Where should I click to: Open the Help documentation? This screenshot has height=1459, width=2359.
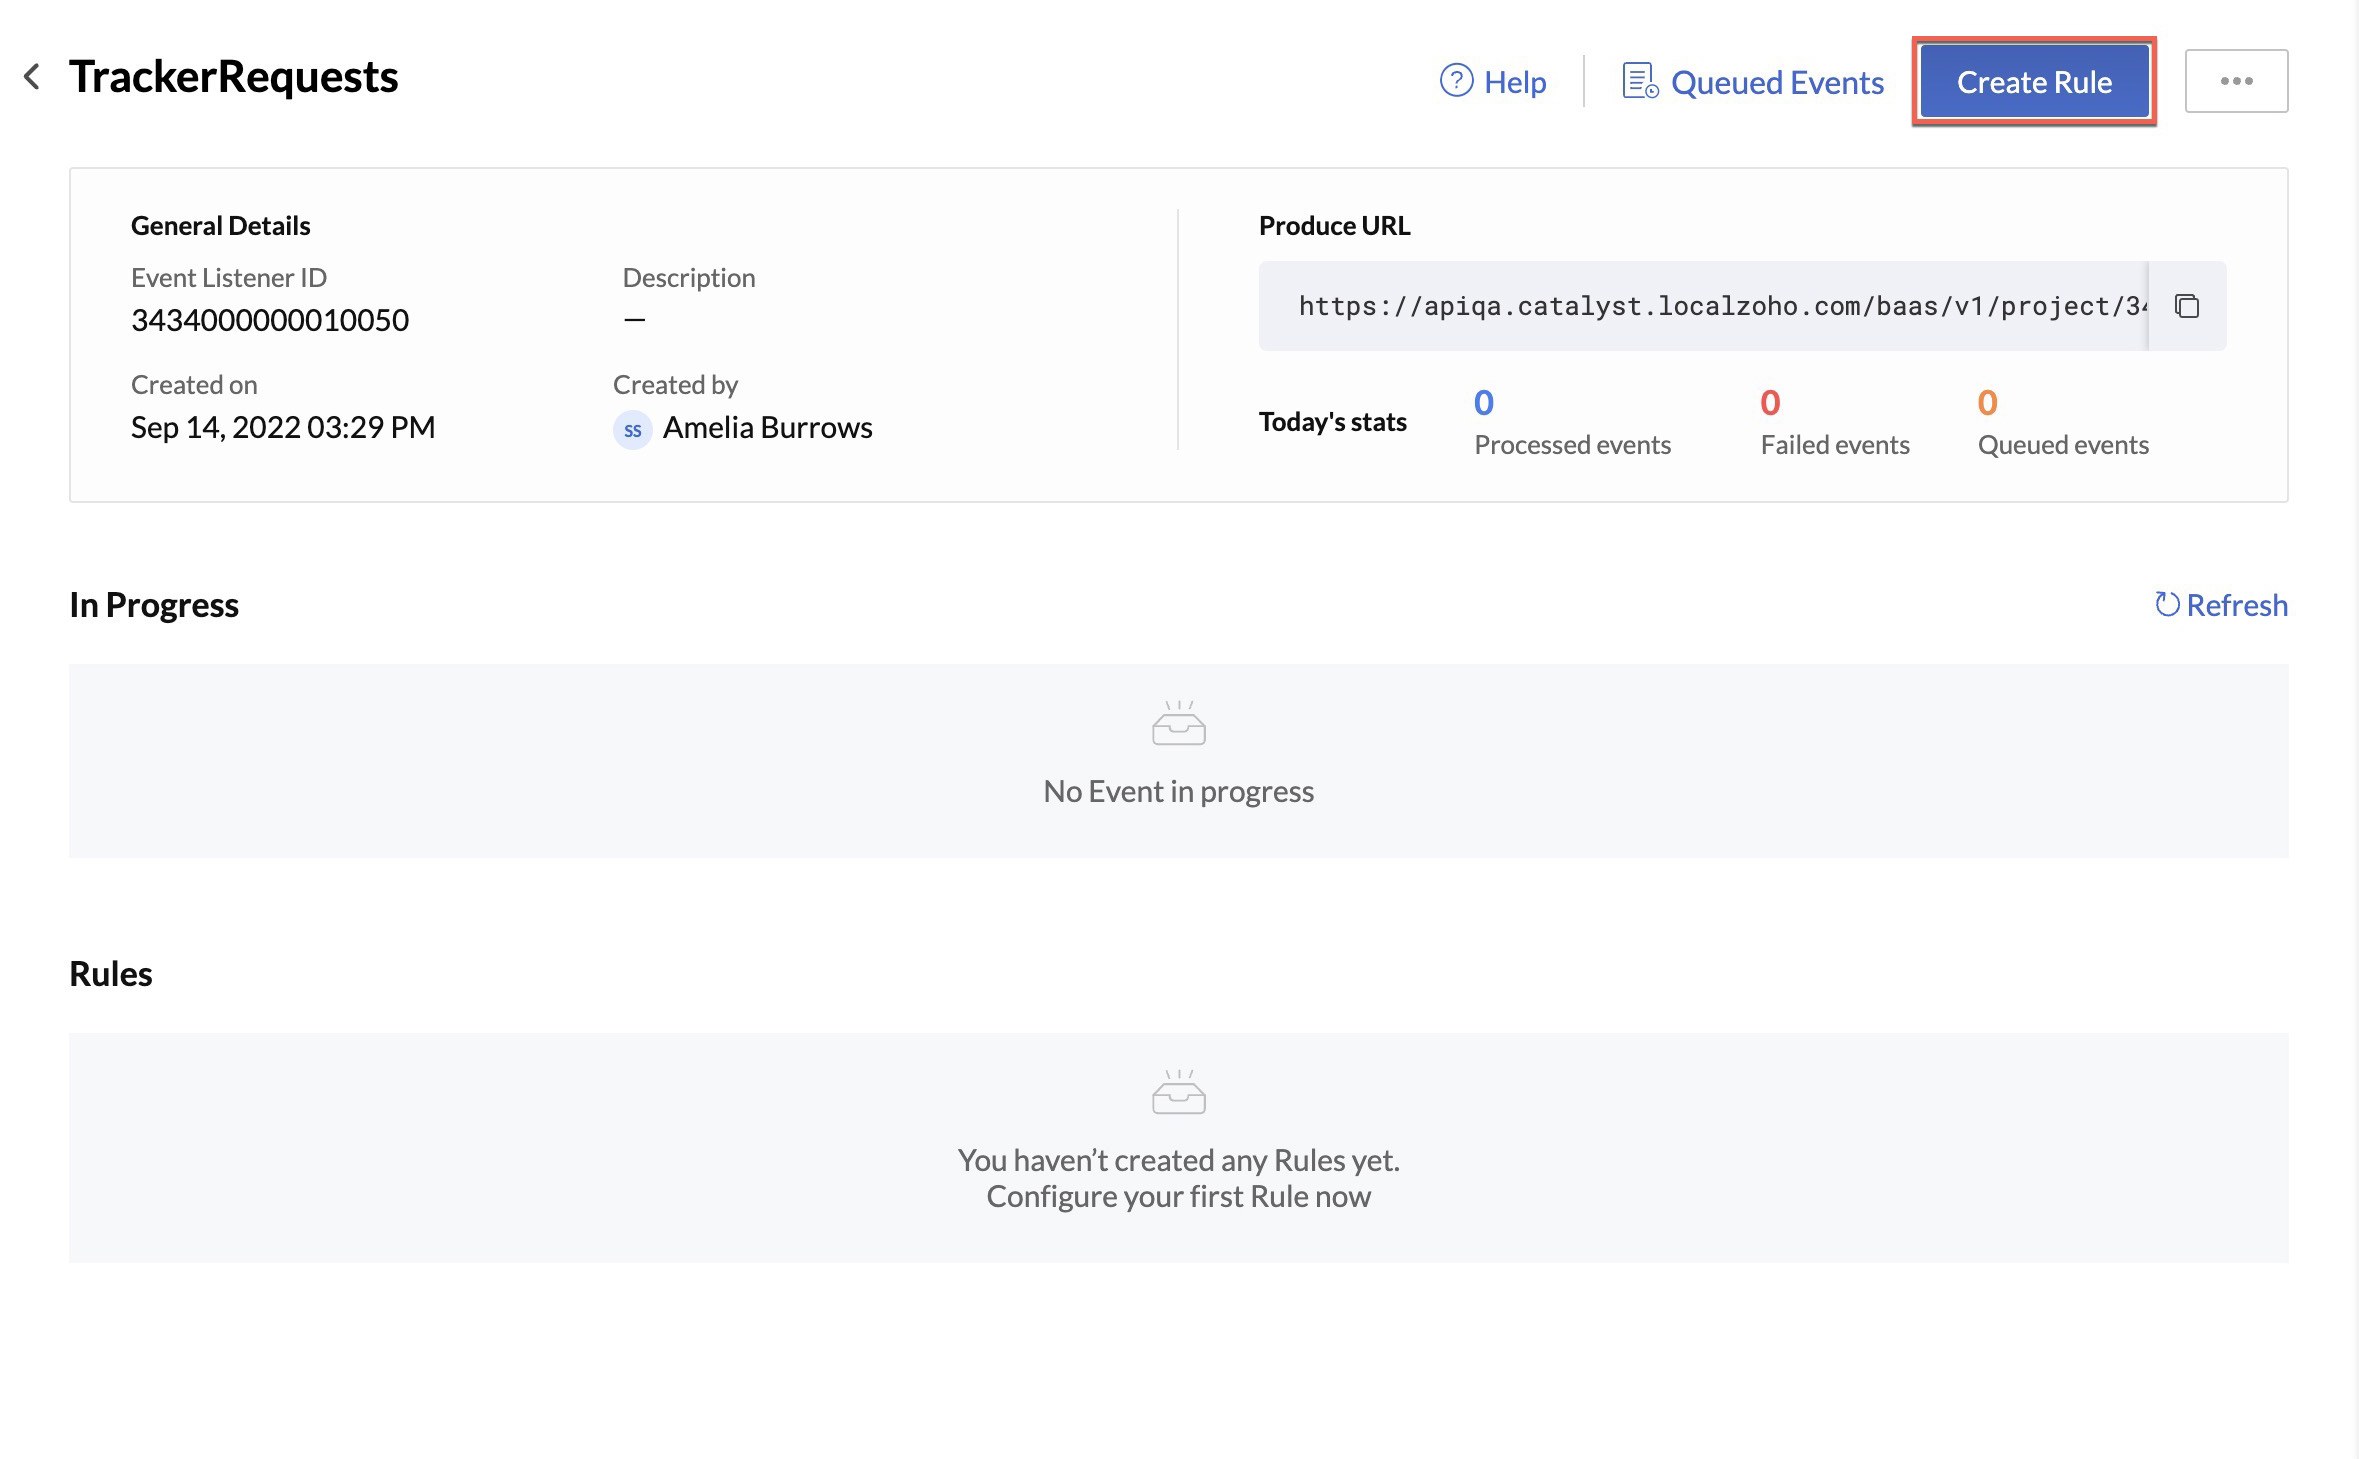(1513, 82)
